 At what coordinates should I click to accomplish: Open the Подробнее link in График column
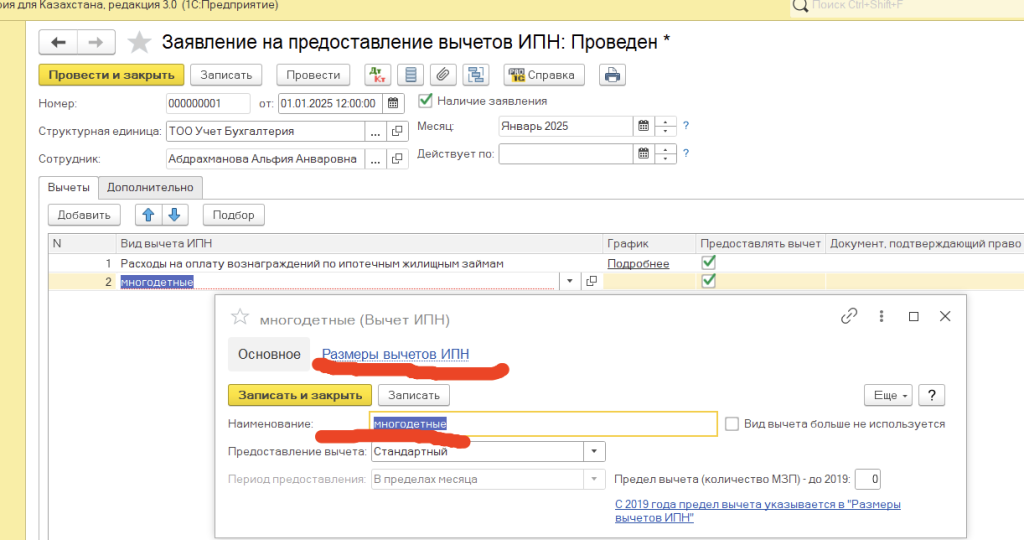tap(638, 263)
